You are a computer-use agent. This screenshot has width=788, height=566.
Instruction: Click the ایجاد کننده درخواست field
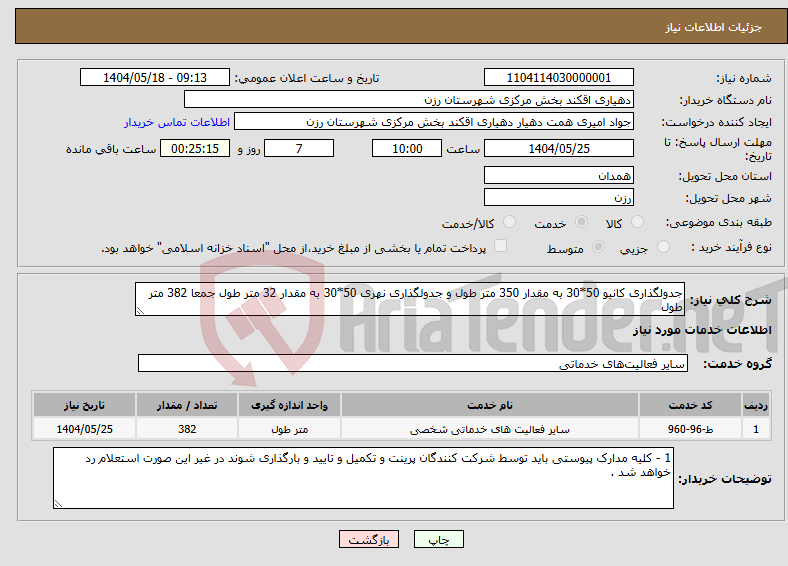[434, 122]
